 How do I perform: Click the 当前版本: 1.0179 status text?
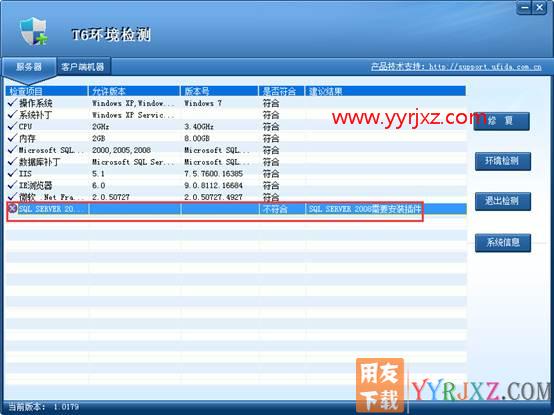click(x=44, y=407)
